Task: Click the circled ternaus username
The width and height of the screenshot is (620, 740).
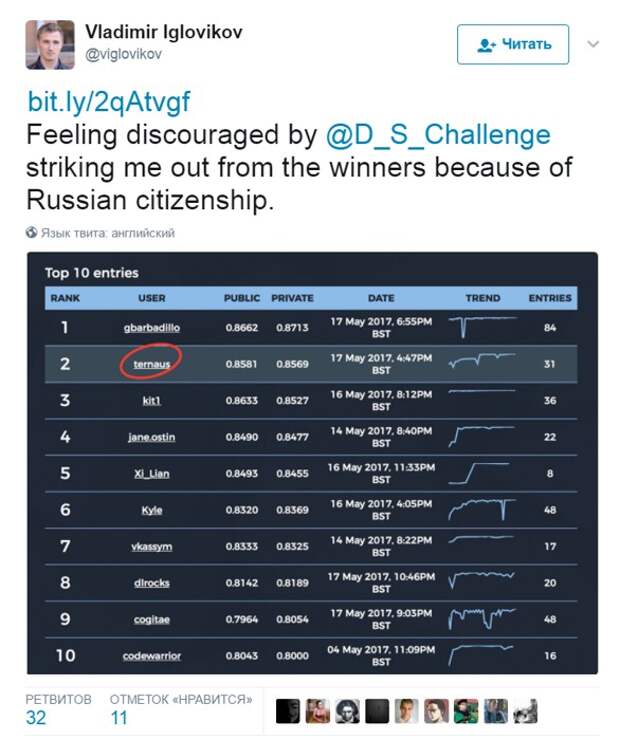Action: coord(151,364)
